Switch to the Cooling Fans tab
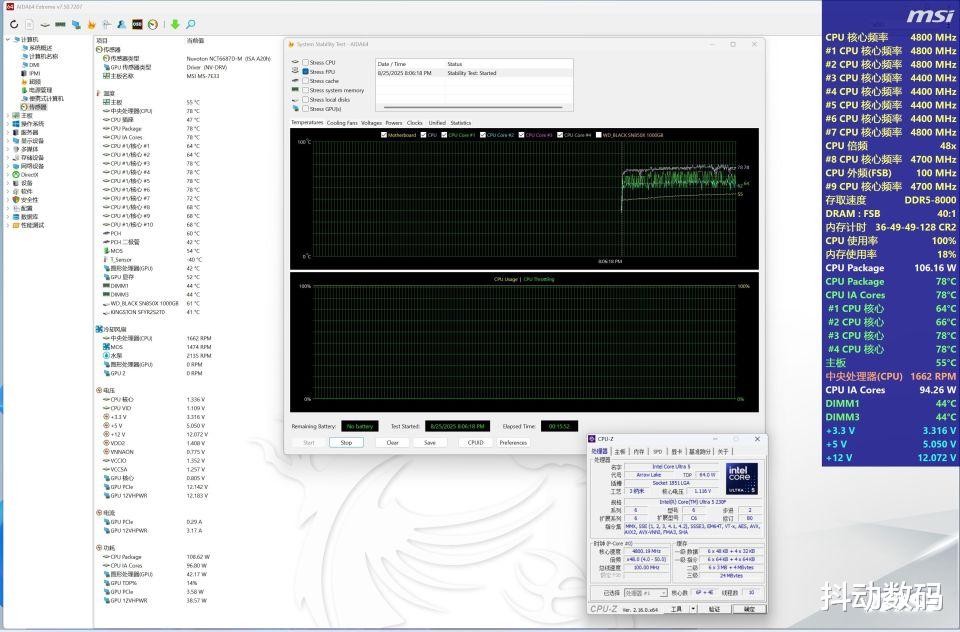The width and height of the screenshot is (960, 632). tap(342, 123)
